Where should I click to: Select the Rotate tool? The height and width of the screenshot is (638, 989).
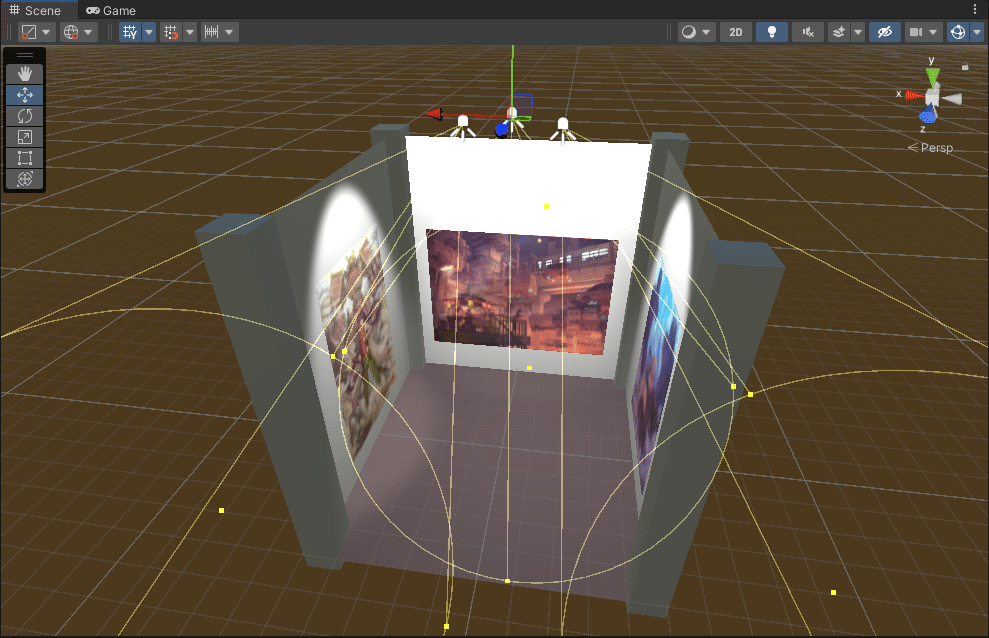(25, 116)
